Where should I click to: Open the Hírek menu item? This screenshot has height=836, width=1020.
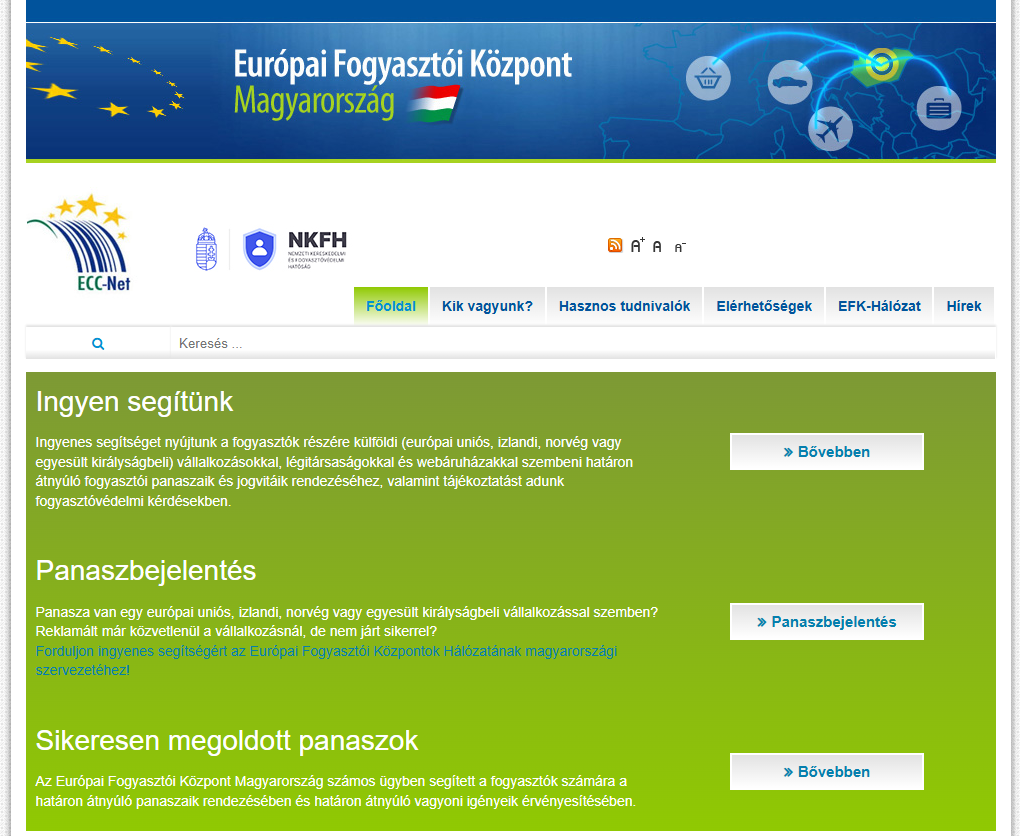pyautogui.click(x=964, y=306)
